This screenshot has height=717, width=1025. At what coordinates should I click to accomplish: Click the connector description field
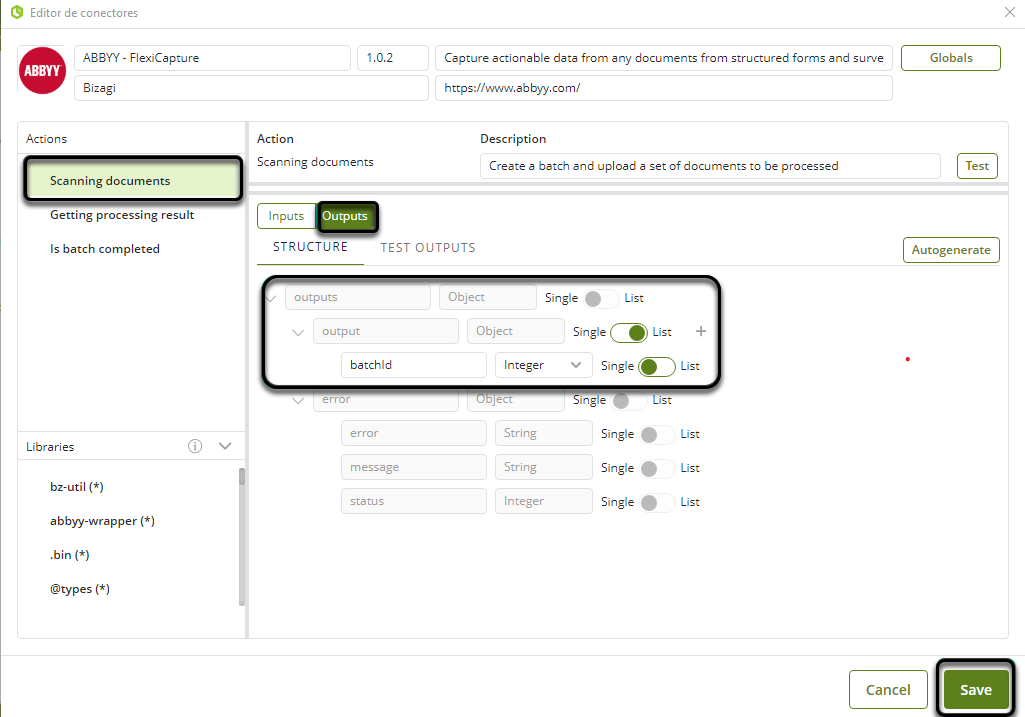[664, 58]
